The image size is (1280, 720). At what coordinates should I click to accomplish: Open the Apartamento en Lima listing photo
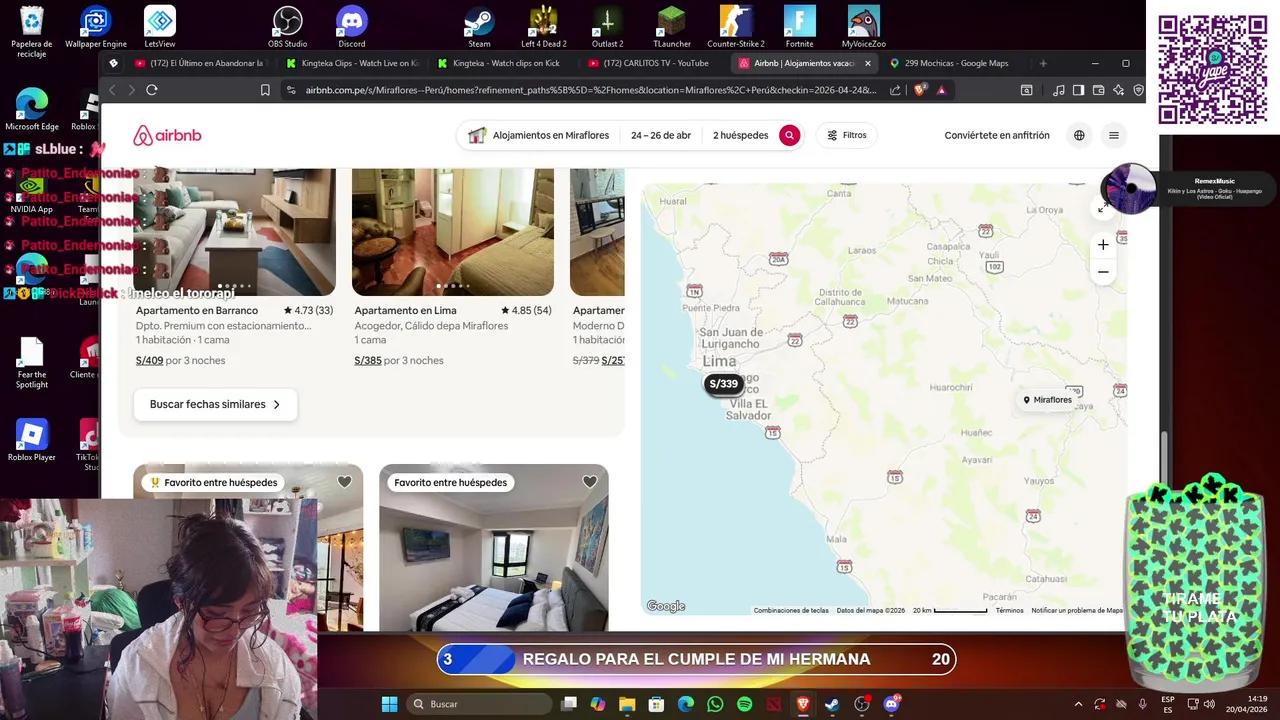tap(453, 232)
